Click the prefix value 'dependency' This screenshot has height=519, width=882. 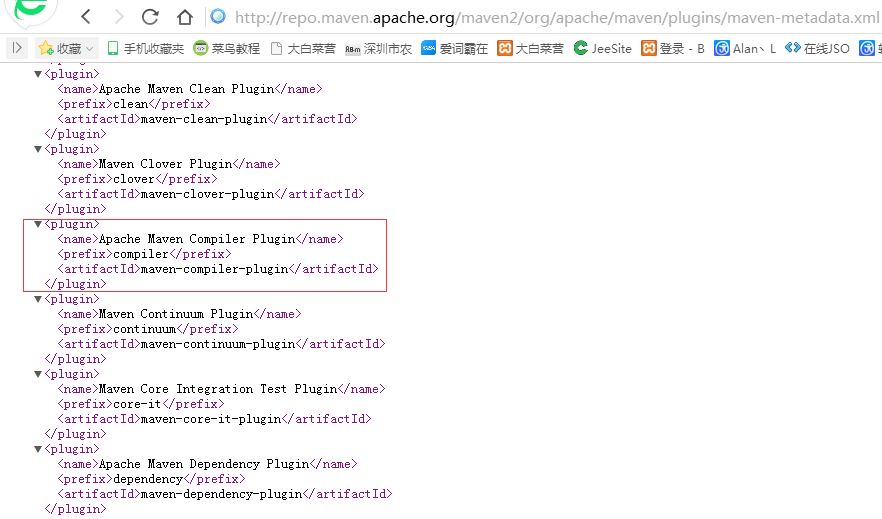pos(148,479)
